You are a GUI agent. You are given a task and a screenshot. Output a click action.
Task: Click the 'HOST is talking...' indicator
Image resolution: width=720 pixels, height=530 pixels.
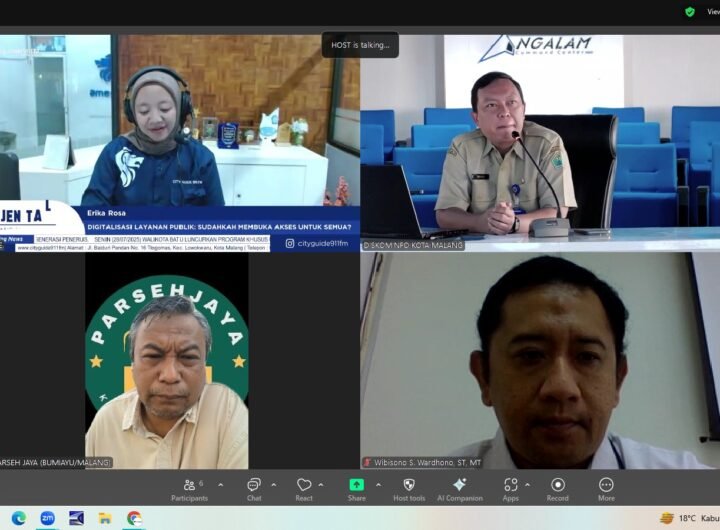(x=360, y=45)
